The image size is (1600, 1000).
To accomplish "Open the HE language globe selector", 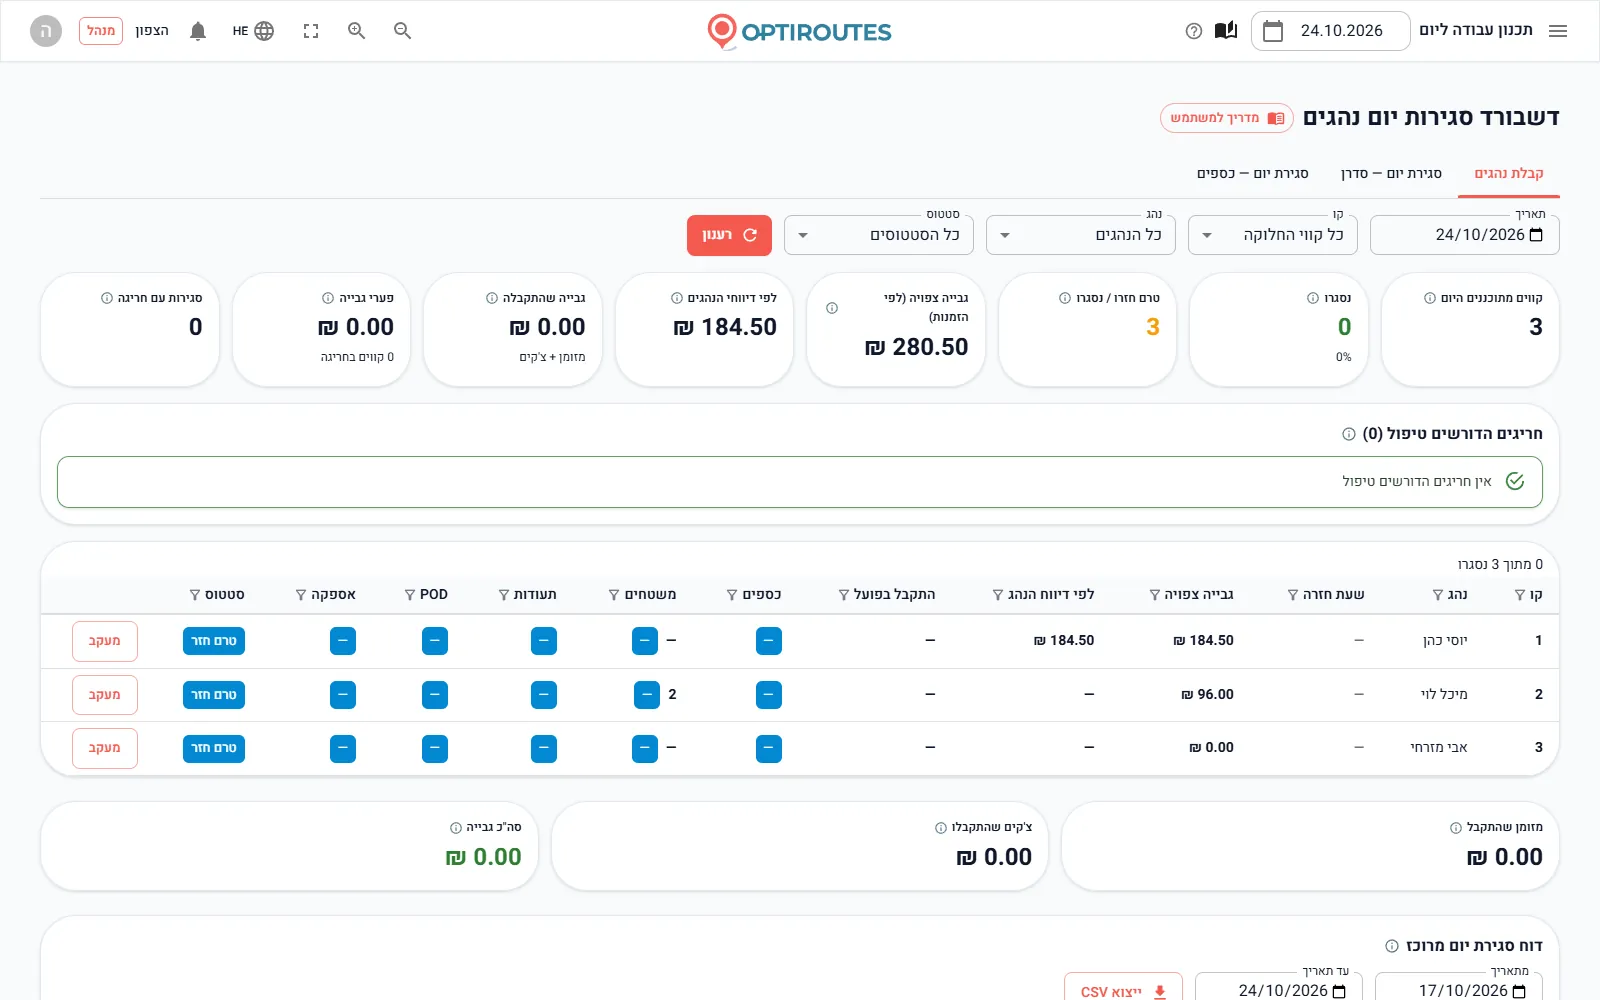I will 253,31.
